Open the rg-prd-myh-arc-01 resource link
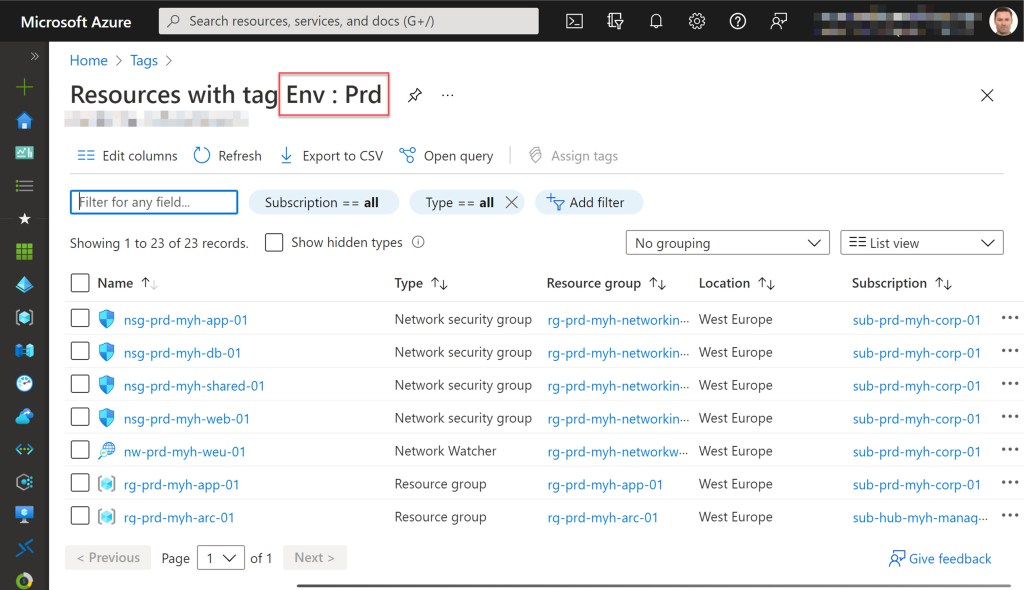The width and height of the screenshot is (1024, 590). coord(179,517)
